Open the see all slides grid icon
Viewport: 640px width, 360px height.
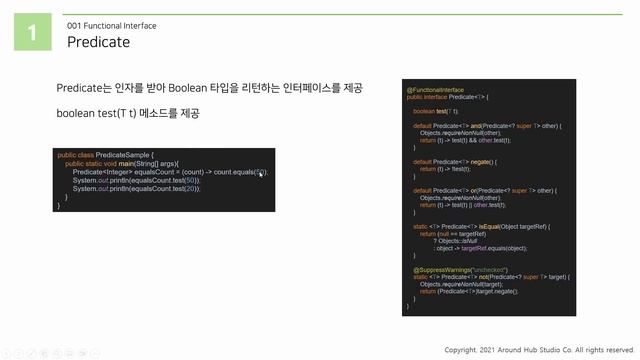pos(44,353)
